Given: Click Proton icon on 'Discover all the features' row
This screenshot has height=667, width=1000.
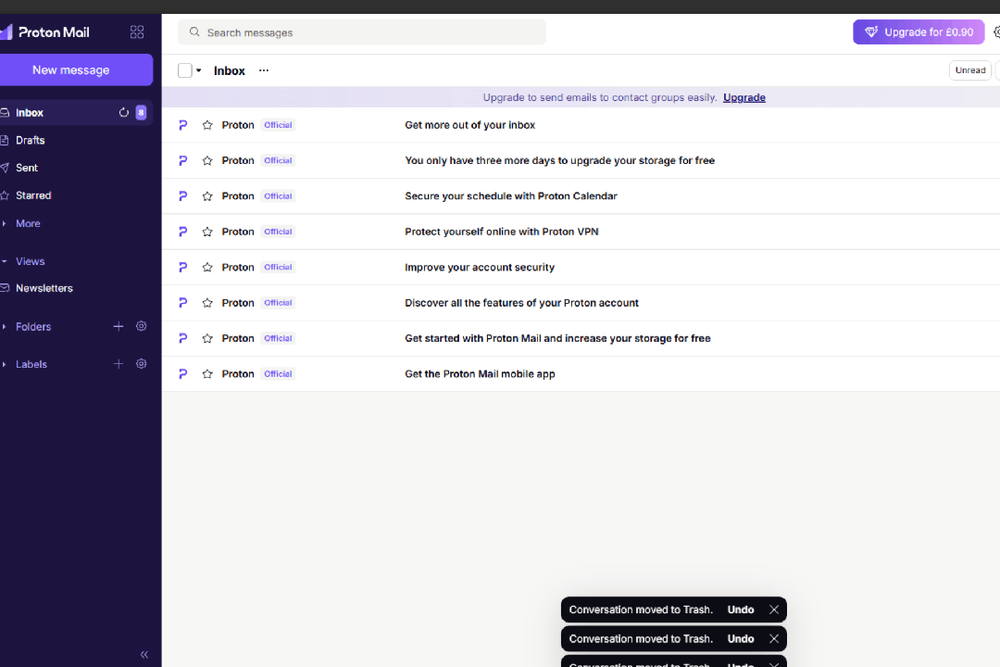Looking at the screenshot, I should pyautogui.click(x=183, y=303).
